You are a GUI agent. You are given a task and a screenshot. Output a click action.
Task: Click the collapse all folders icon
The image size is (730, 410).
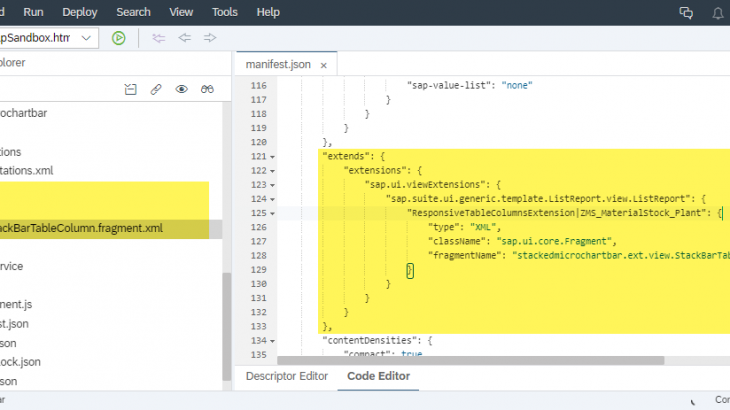point(130,89)
